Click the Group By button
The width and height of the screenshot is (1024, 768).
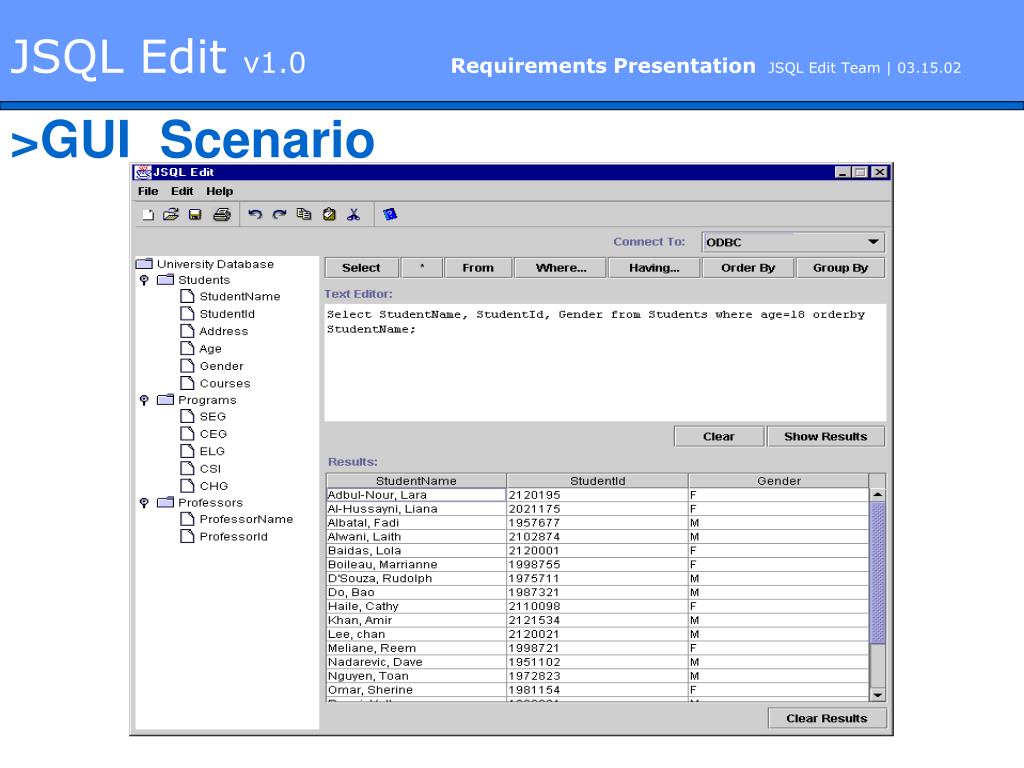coord(840,268)
